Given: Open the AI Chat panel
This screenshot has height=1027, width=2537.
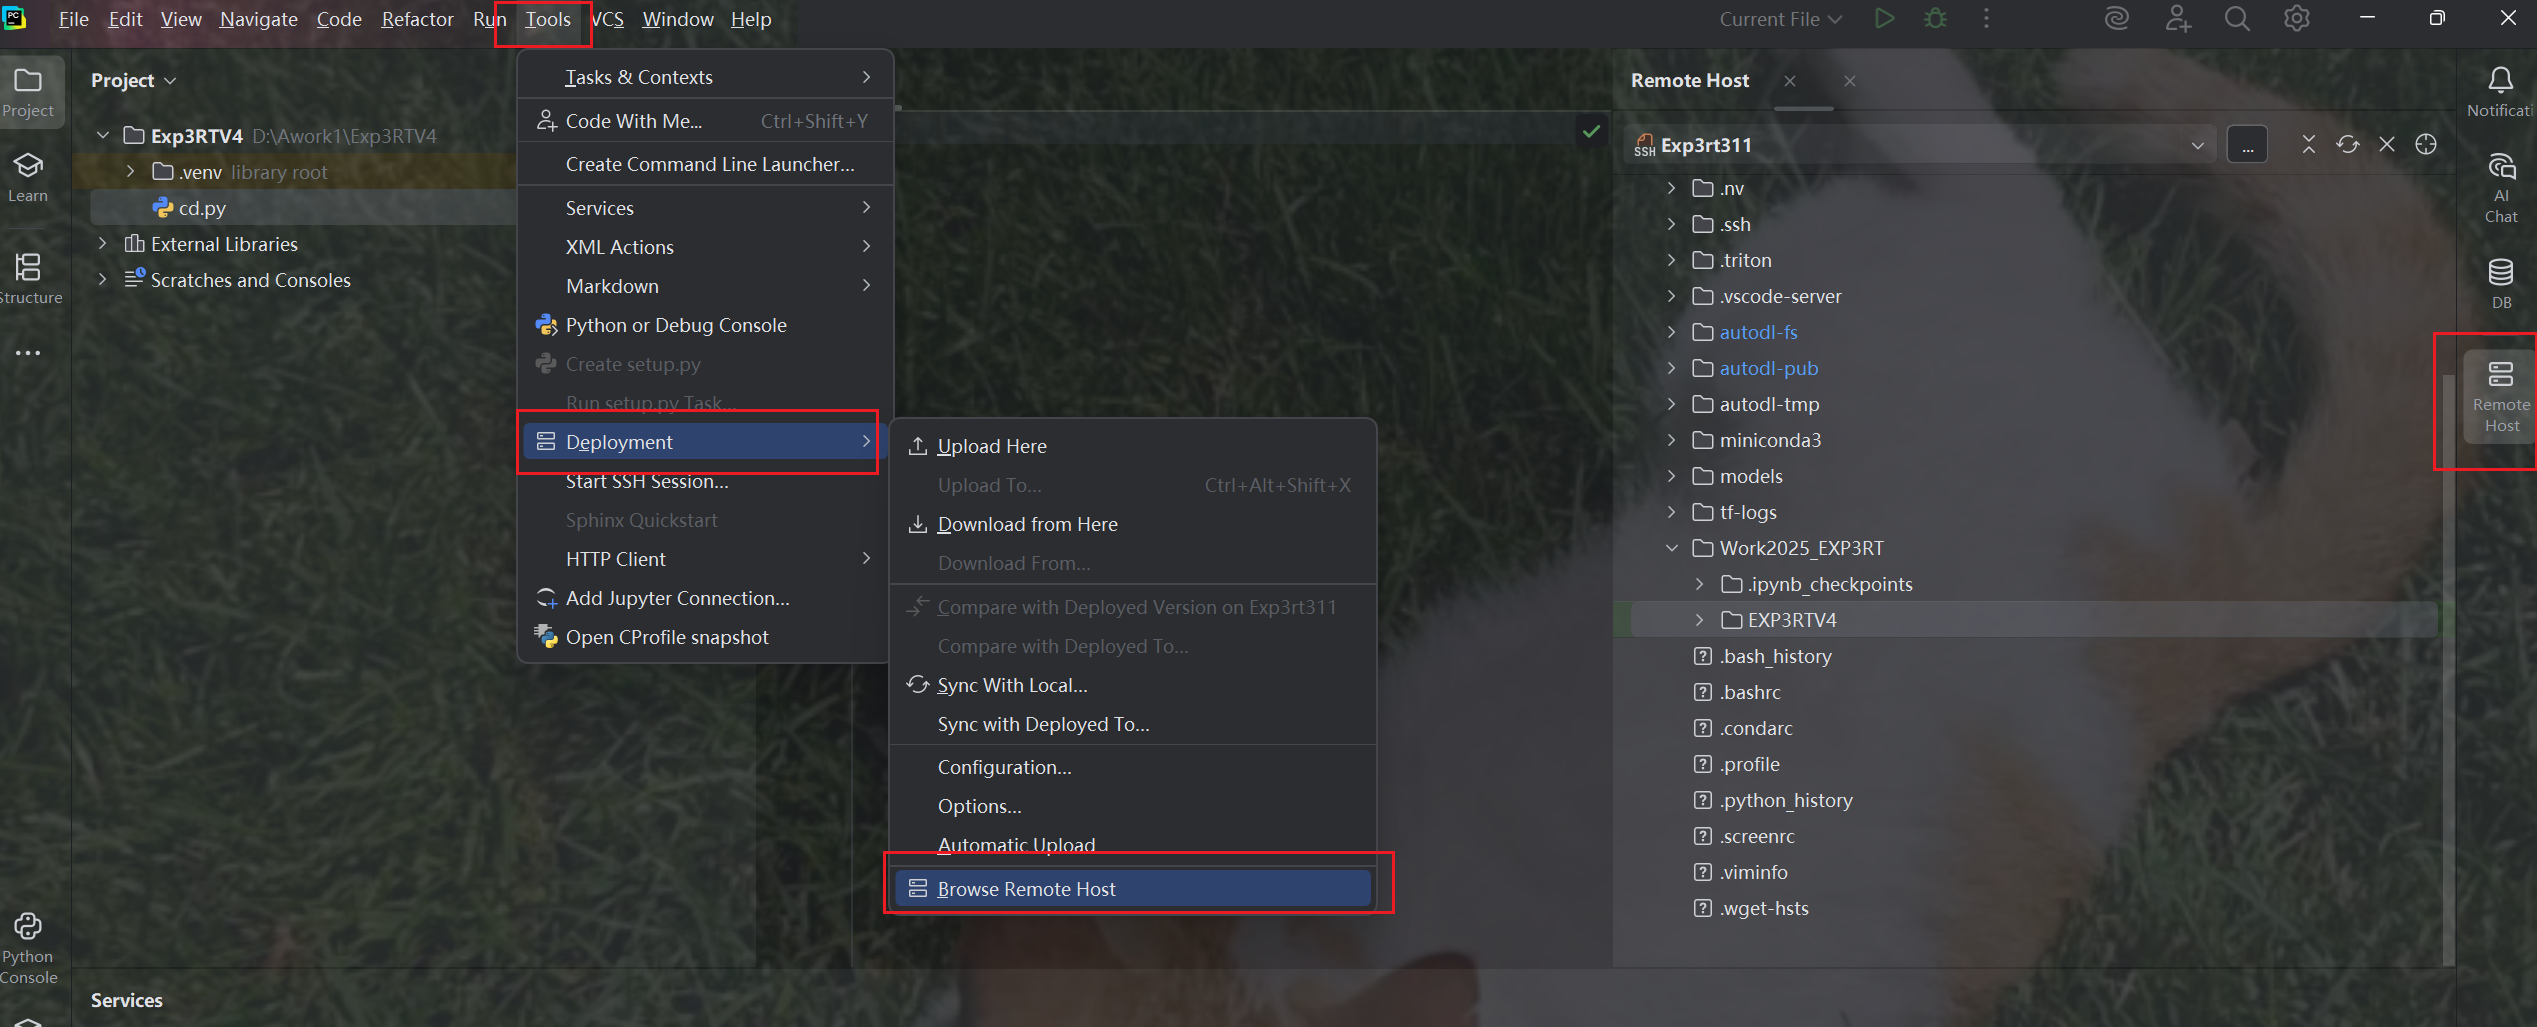Looking at the screenshot, I should 2501,180.
